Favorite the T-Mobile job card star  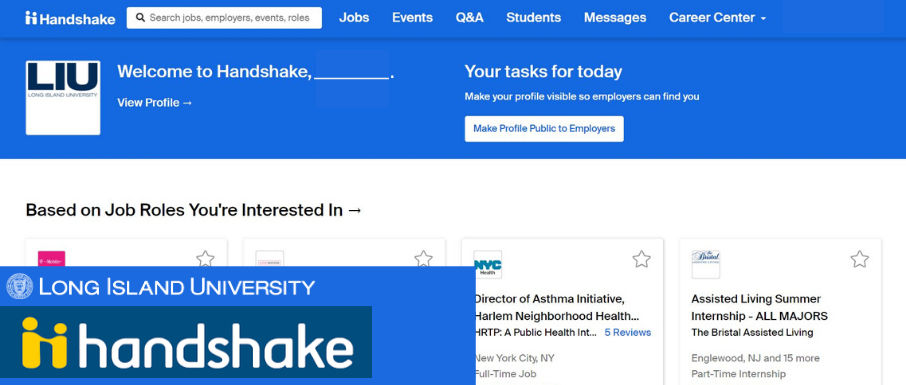205,258
